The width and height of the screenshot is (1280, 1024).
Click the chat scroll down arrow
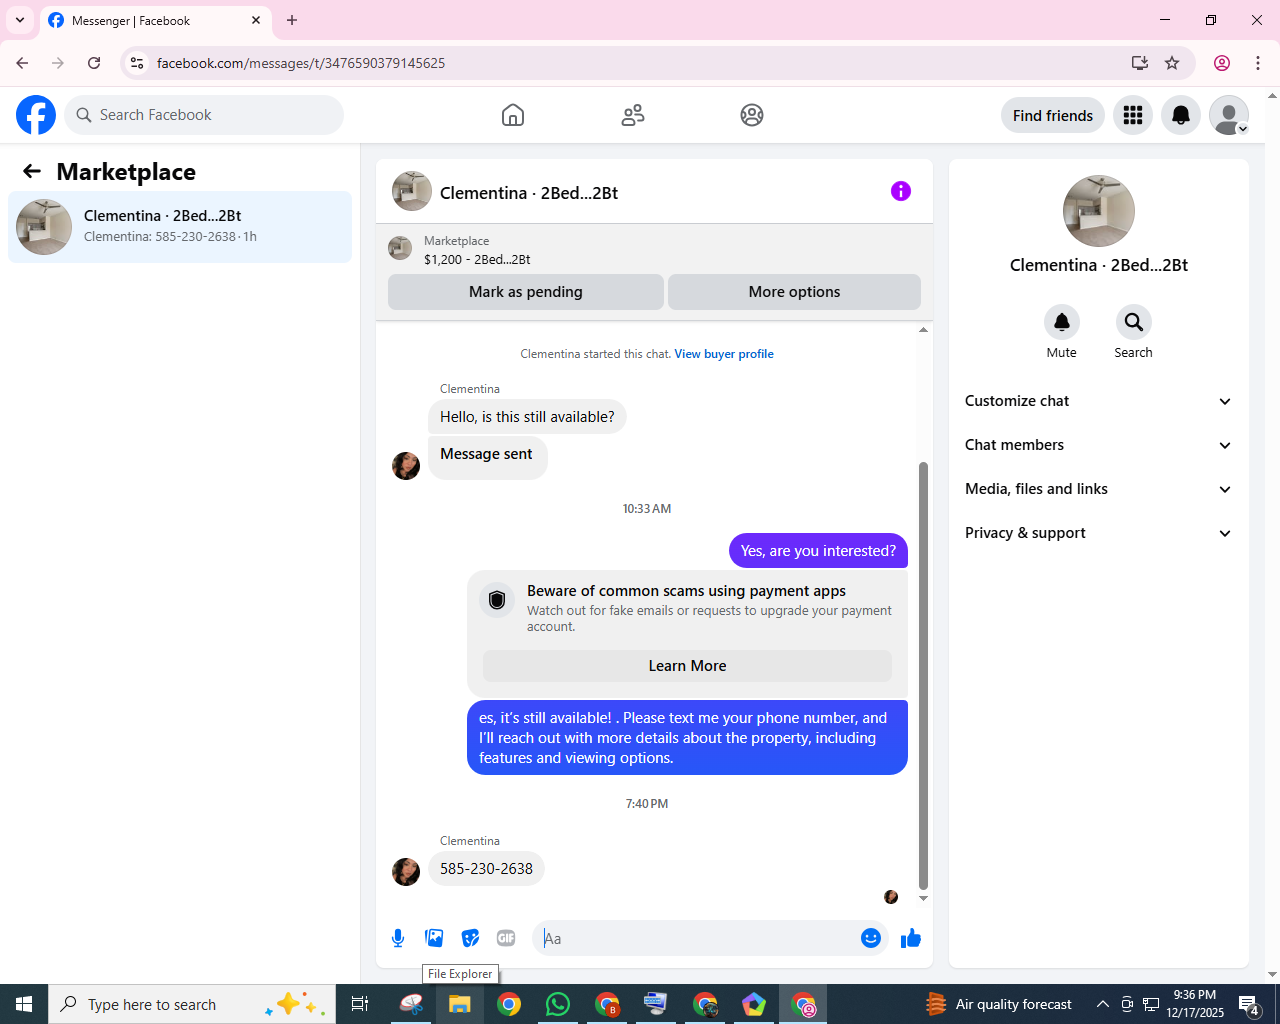tap(923, 898)
